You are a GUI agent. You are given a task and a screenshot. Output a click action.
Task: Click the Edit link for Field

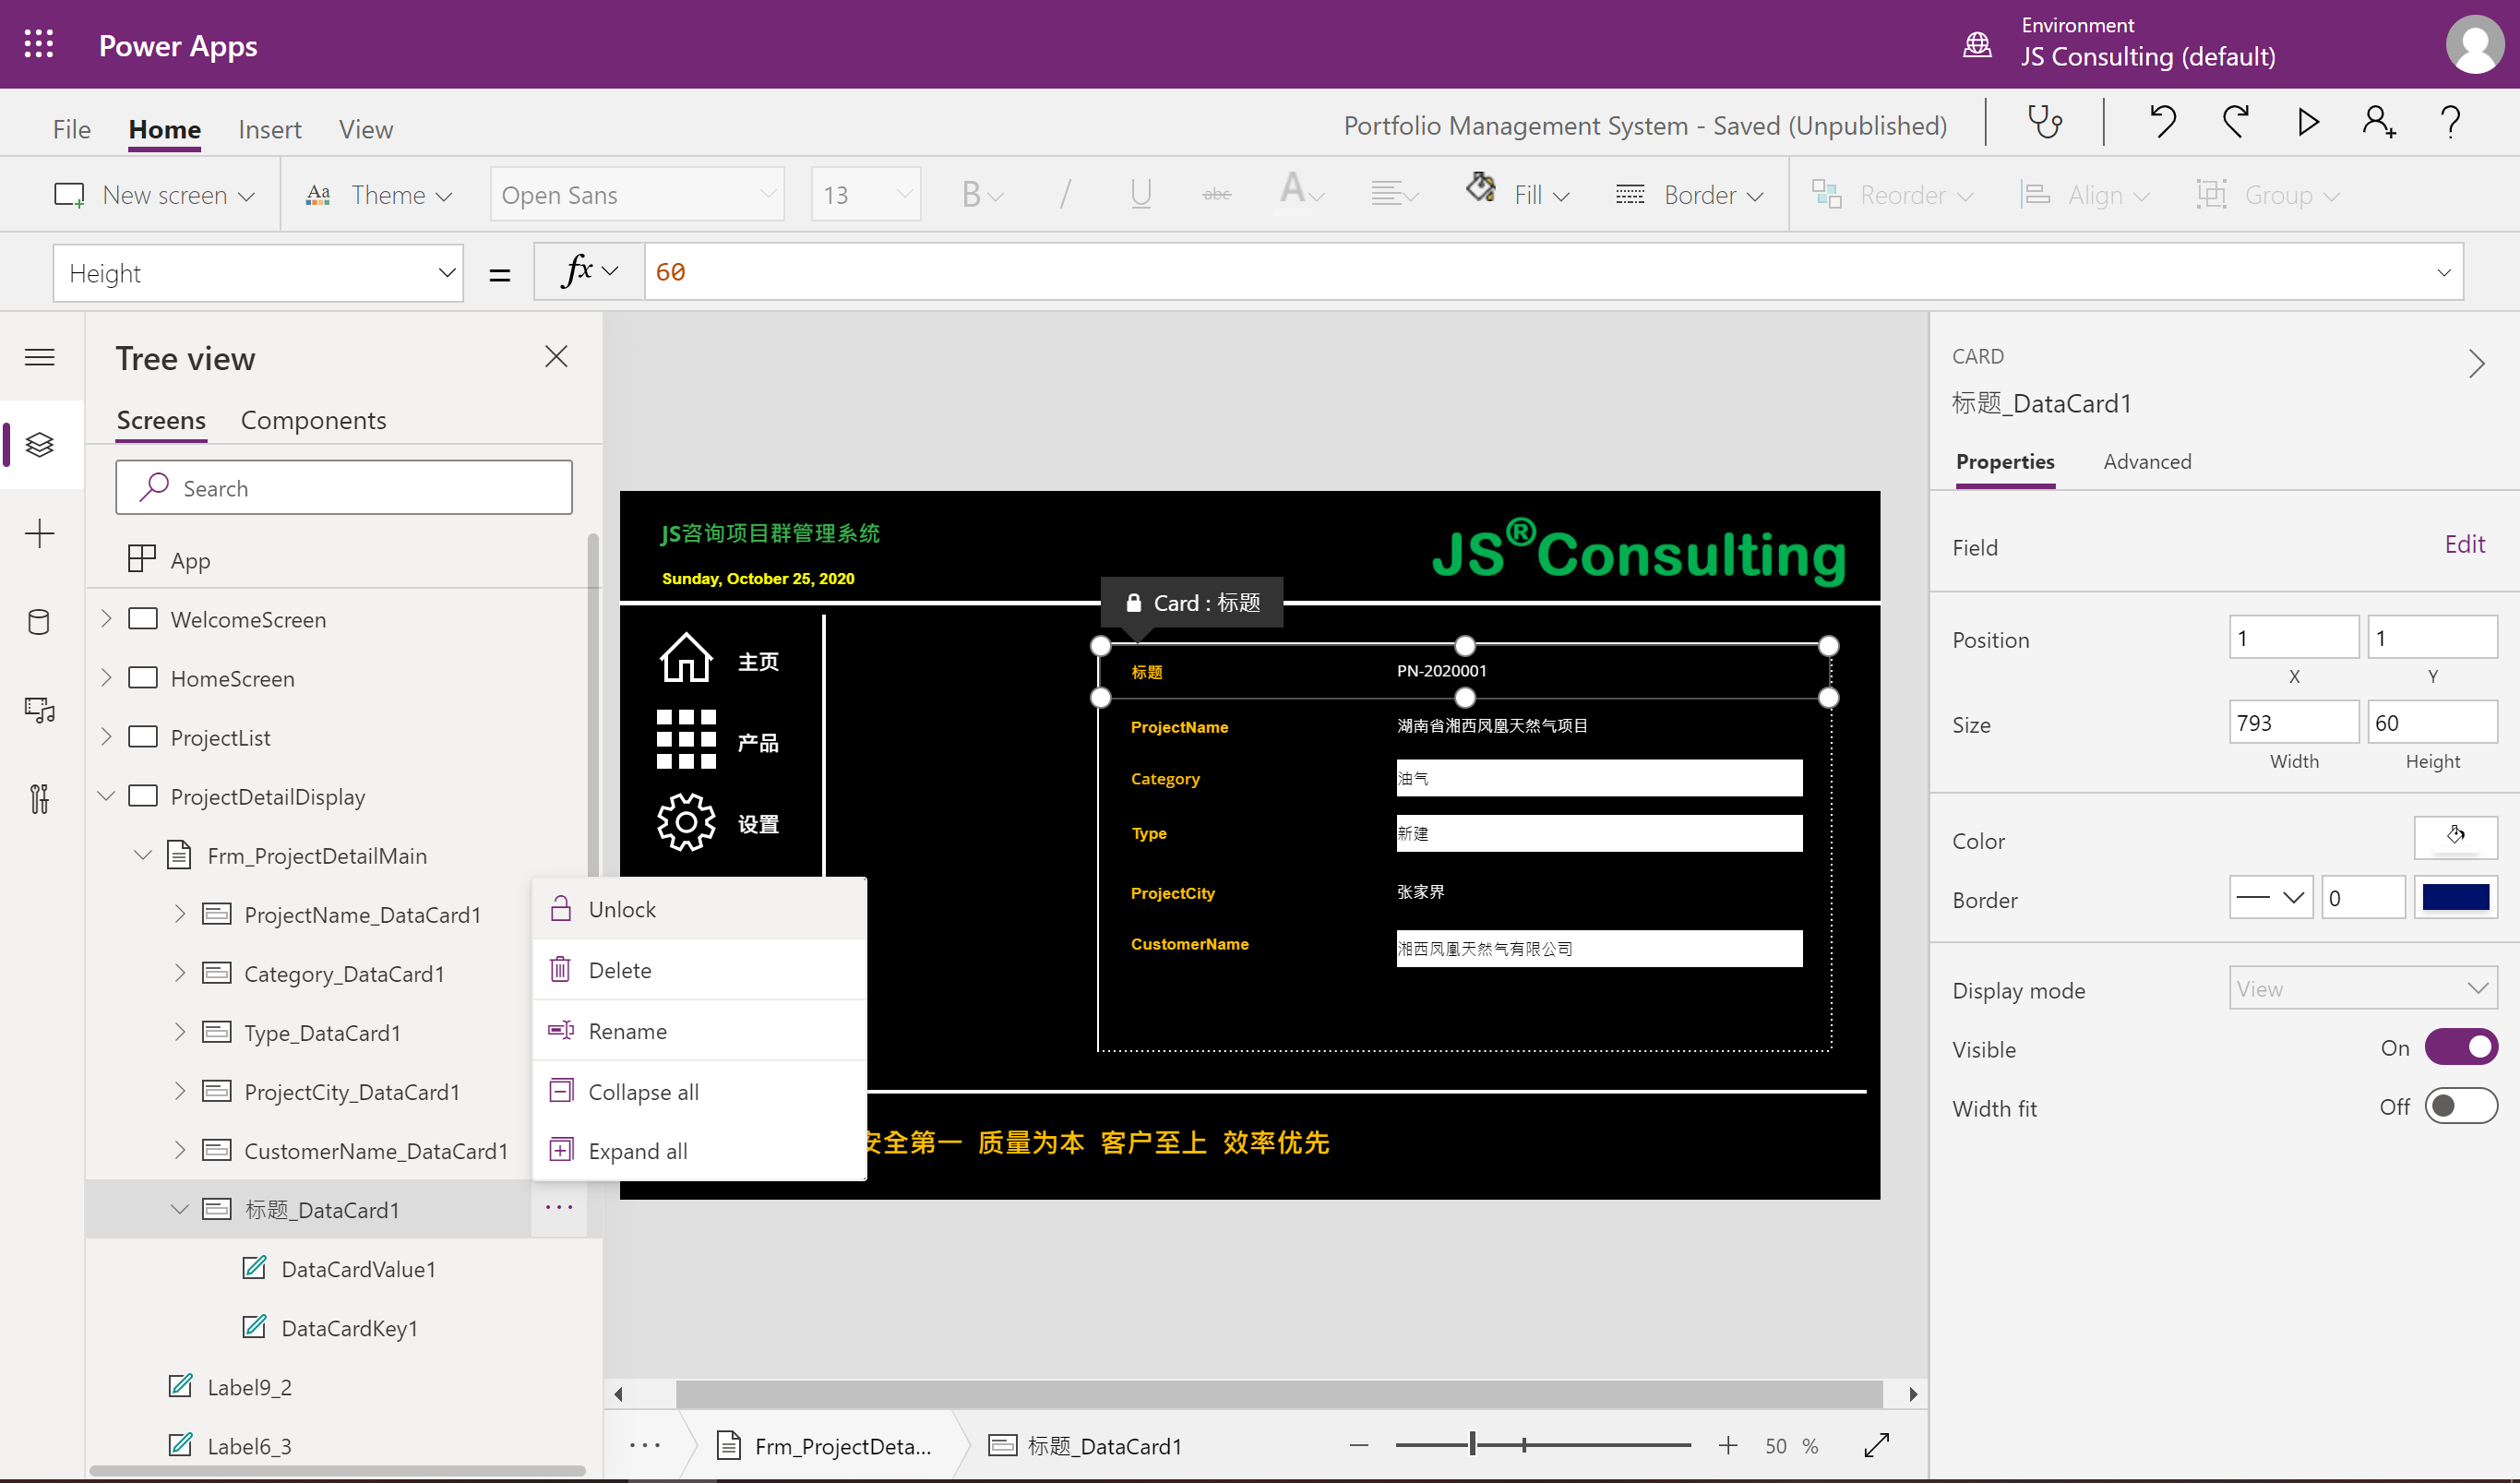click(2464, 544)
